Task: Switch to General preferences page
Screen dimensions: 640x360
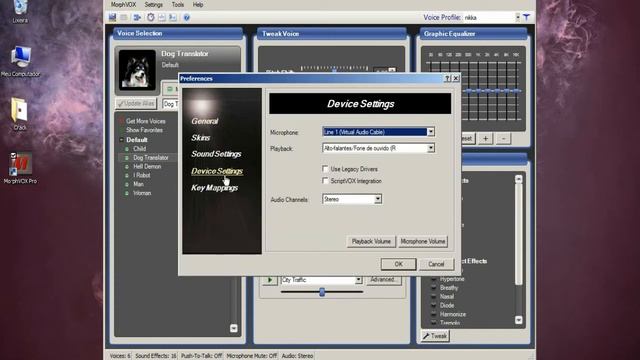Action: tap(205, 121)
